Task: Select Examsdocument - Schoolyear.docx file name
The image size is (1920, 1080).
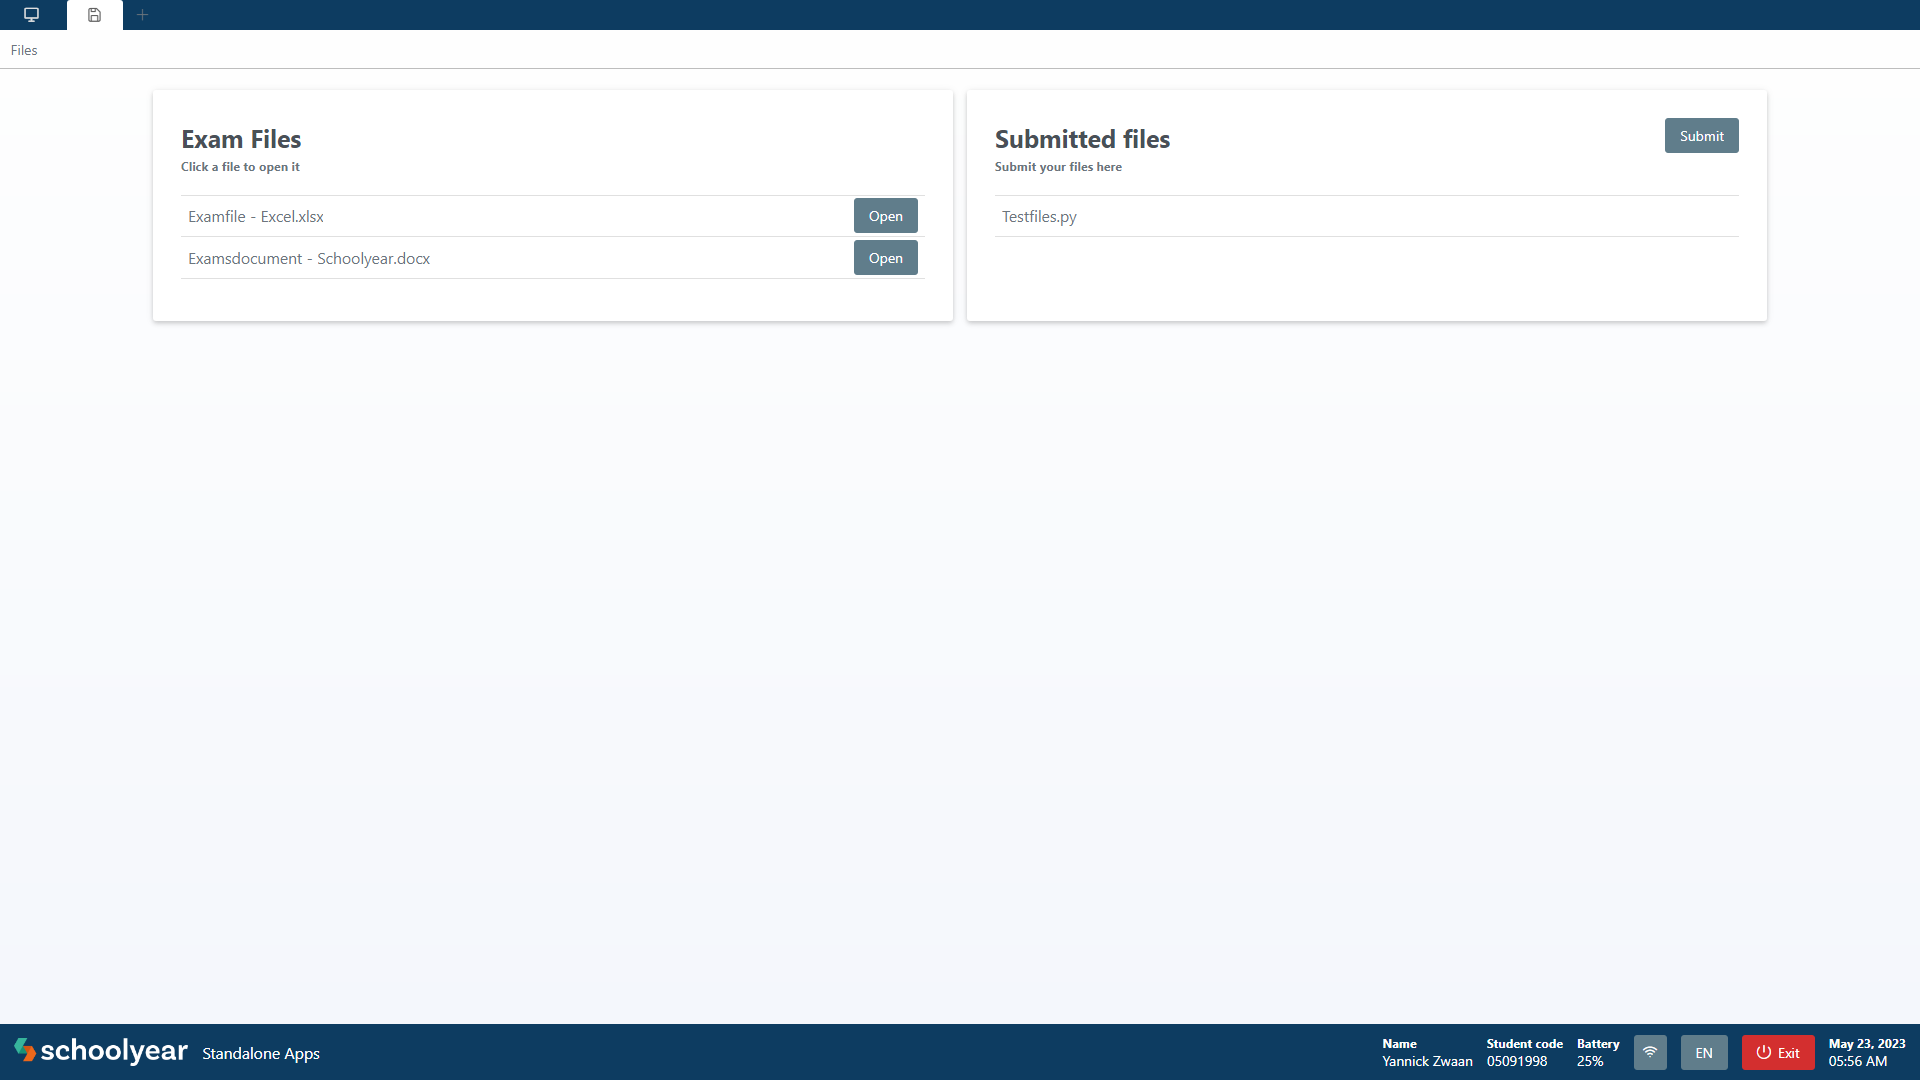Action: click(x=309, y=258)
